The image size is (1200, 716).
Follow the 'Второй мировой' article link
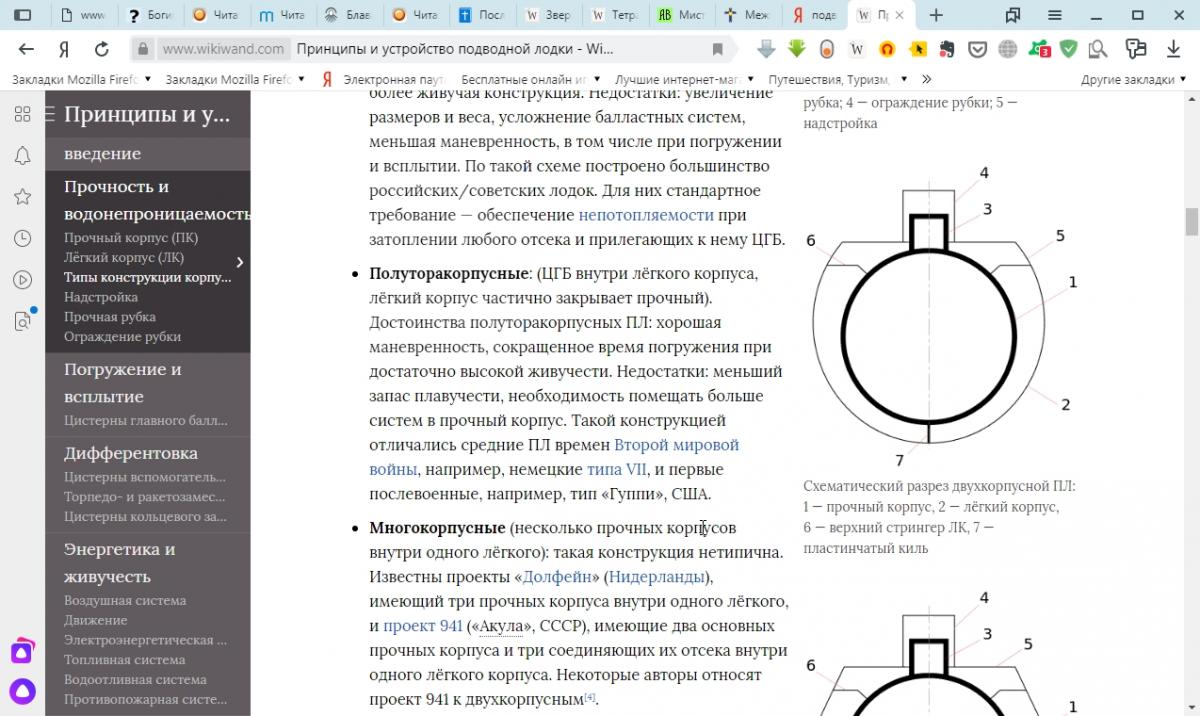click(676, 445)
